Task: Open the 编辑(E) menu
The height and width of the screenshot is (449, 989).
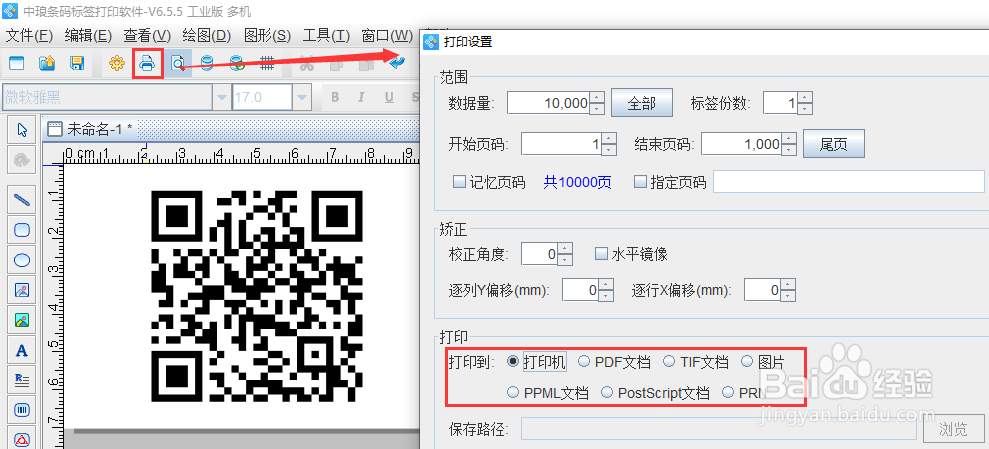Action: (88, 35)
